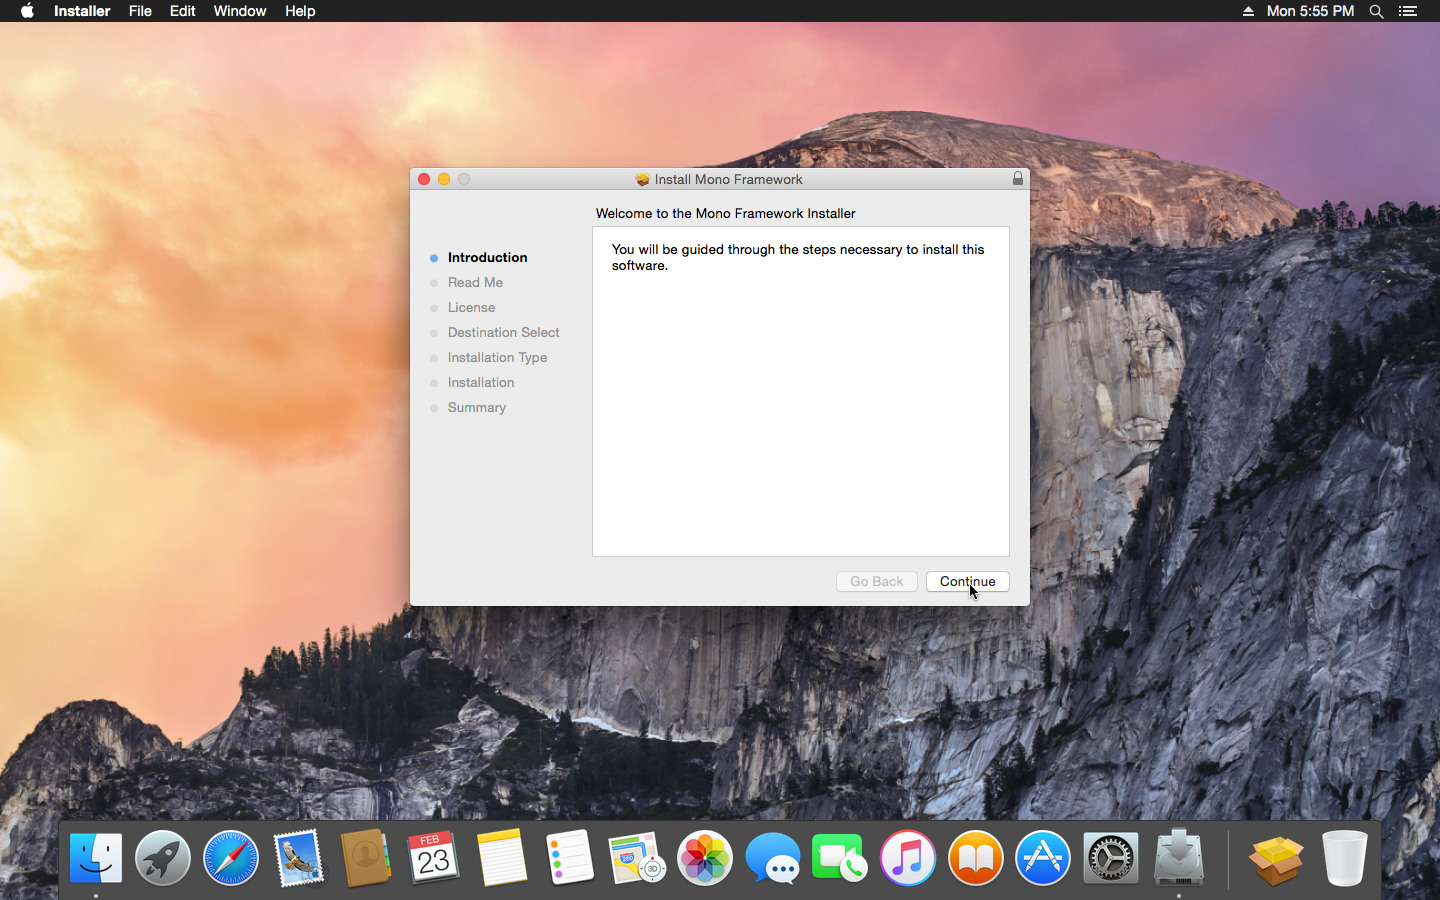Open Launchpad rocket icon in dock

coord(163,858)
